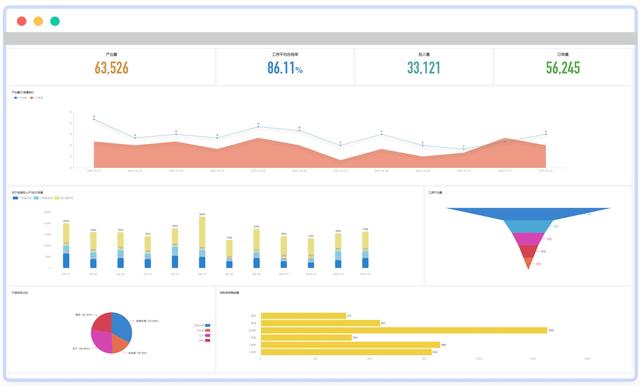The height and width of the screenshot is (386, 640).
Task: Click the magenta pie legend swatch
Action: tap(208, 335)
